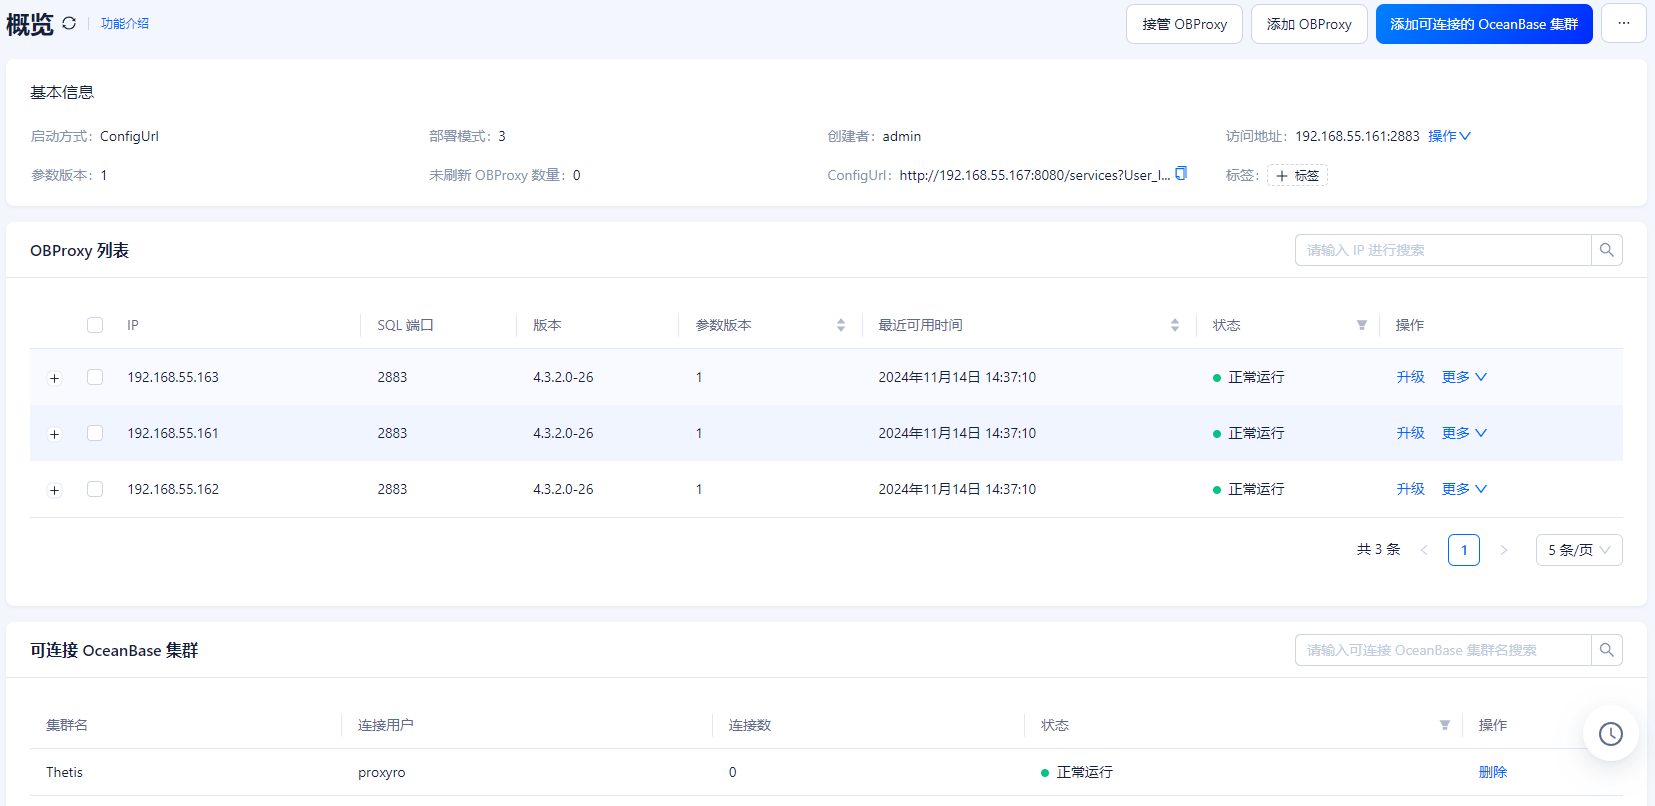Select page 1 in pagination

tap(1464, 550)
